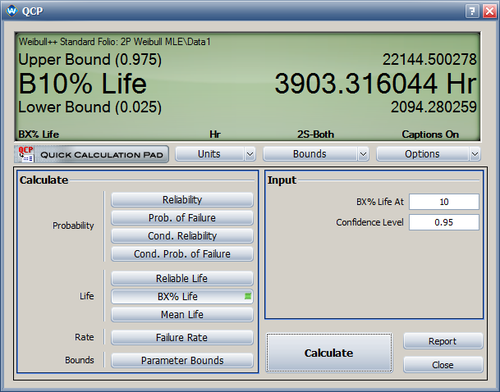Expand the Units dropdown arrow
This screenshot has height=392, width=500.
(x=250, y=154)
